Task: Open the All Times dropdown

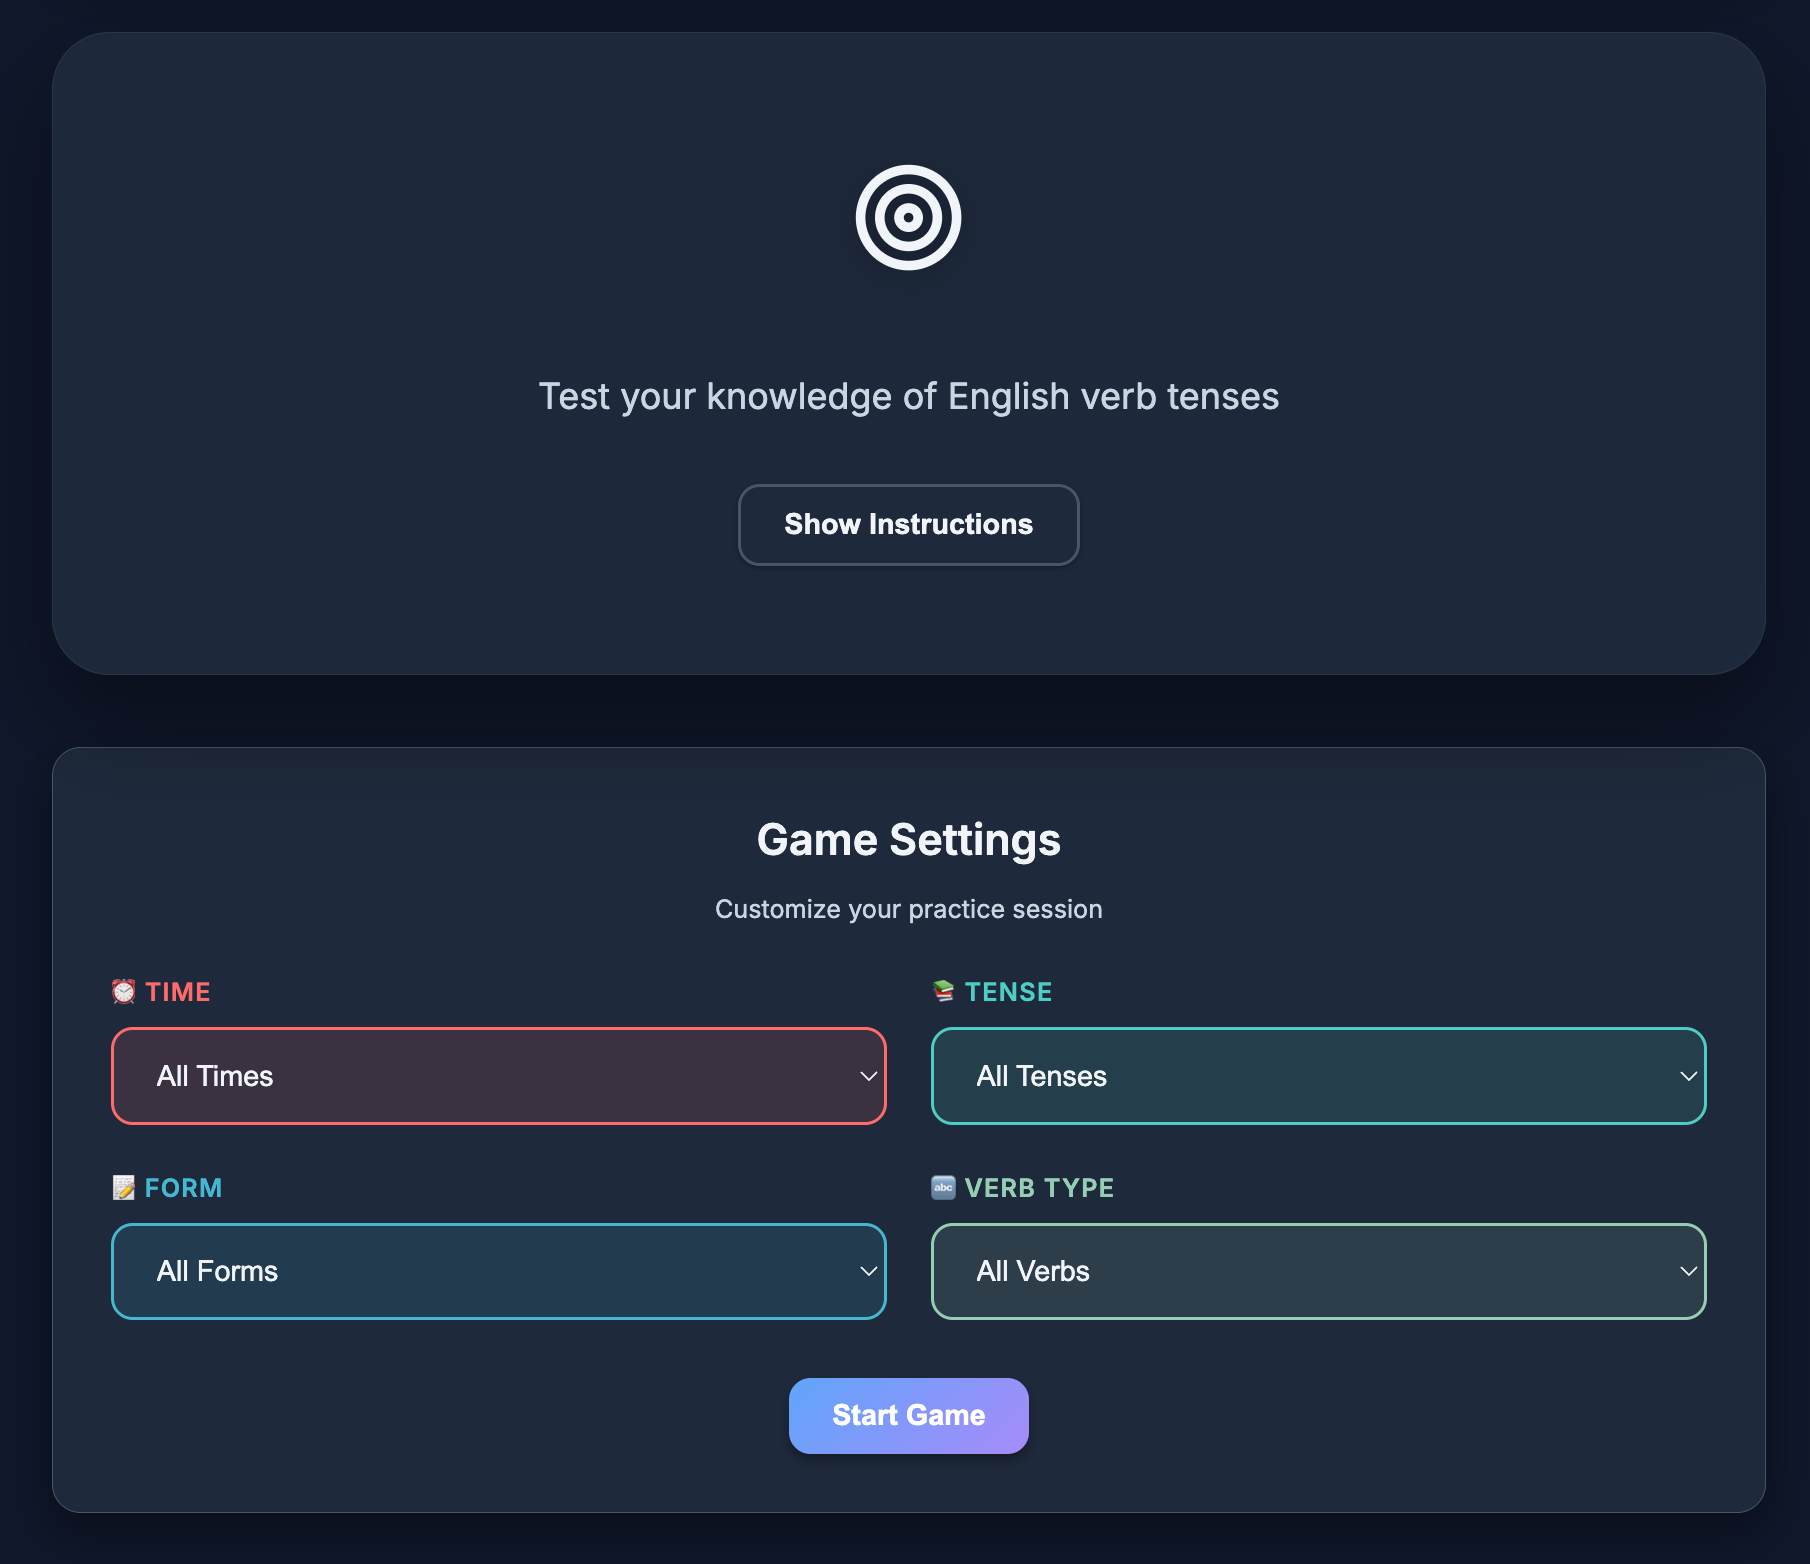Action: 498,1076
